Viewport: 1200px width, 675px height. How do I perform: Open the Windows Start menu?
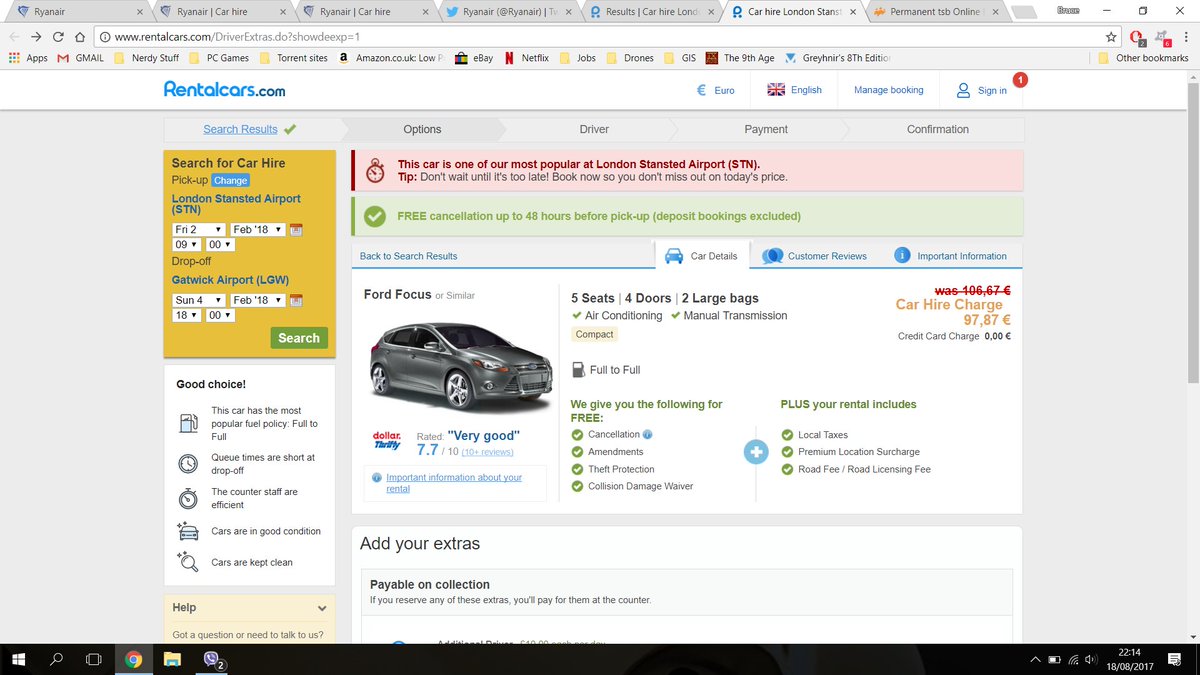(x=19, y=659)
